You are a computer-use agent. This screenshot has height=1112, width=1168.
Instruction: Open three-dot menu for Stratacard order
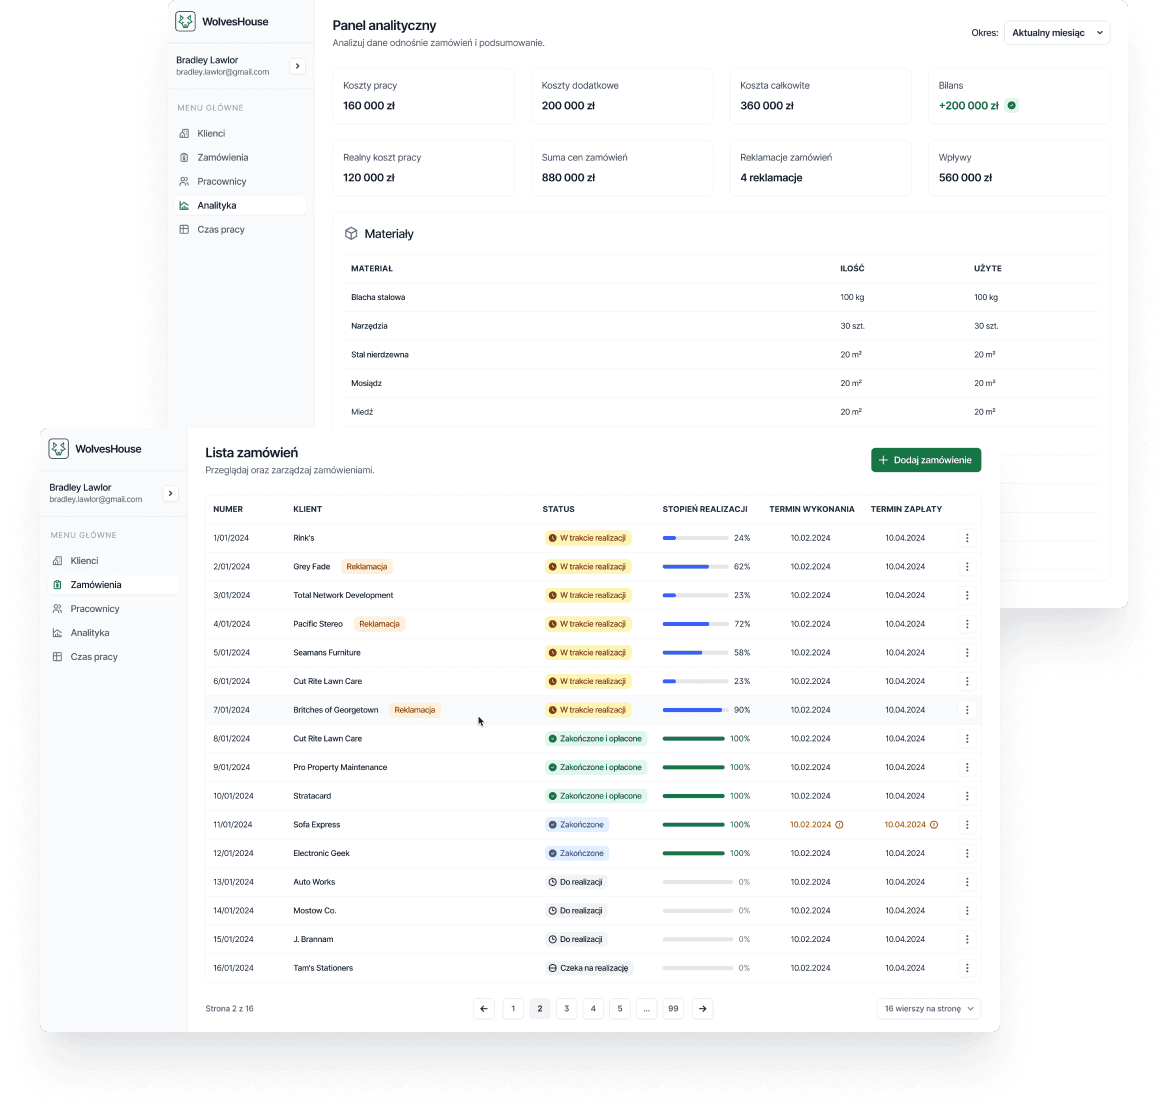coord(967,796)
